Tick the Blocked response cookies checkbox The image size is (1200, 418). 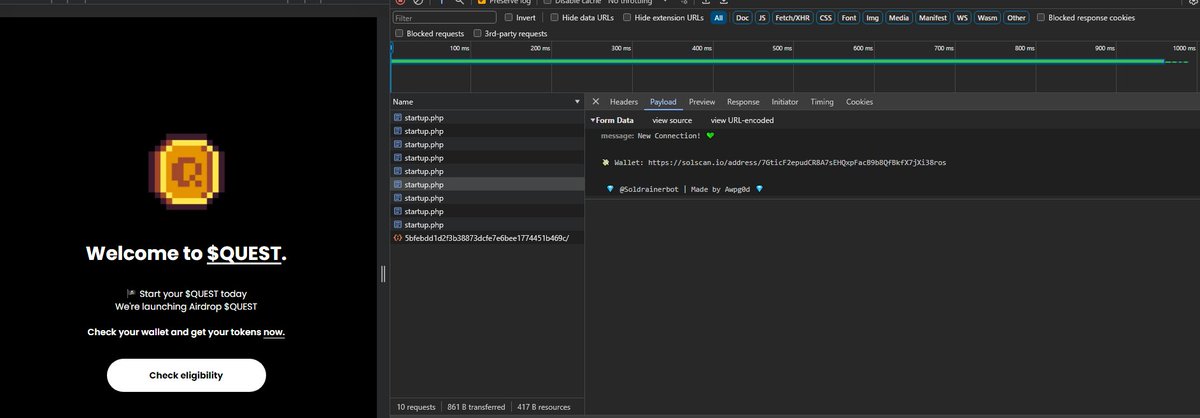point(1041,18)
